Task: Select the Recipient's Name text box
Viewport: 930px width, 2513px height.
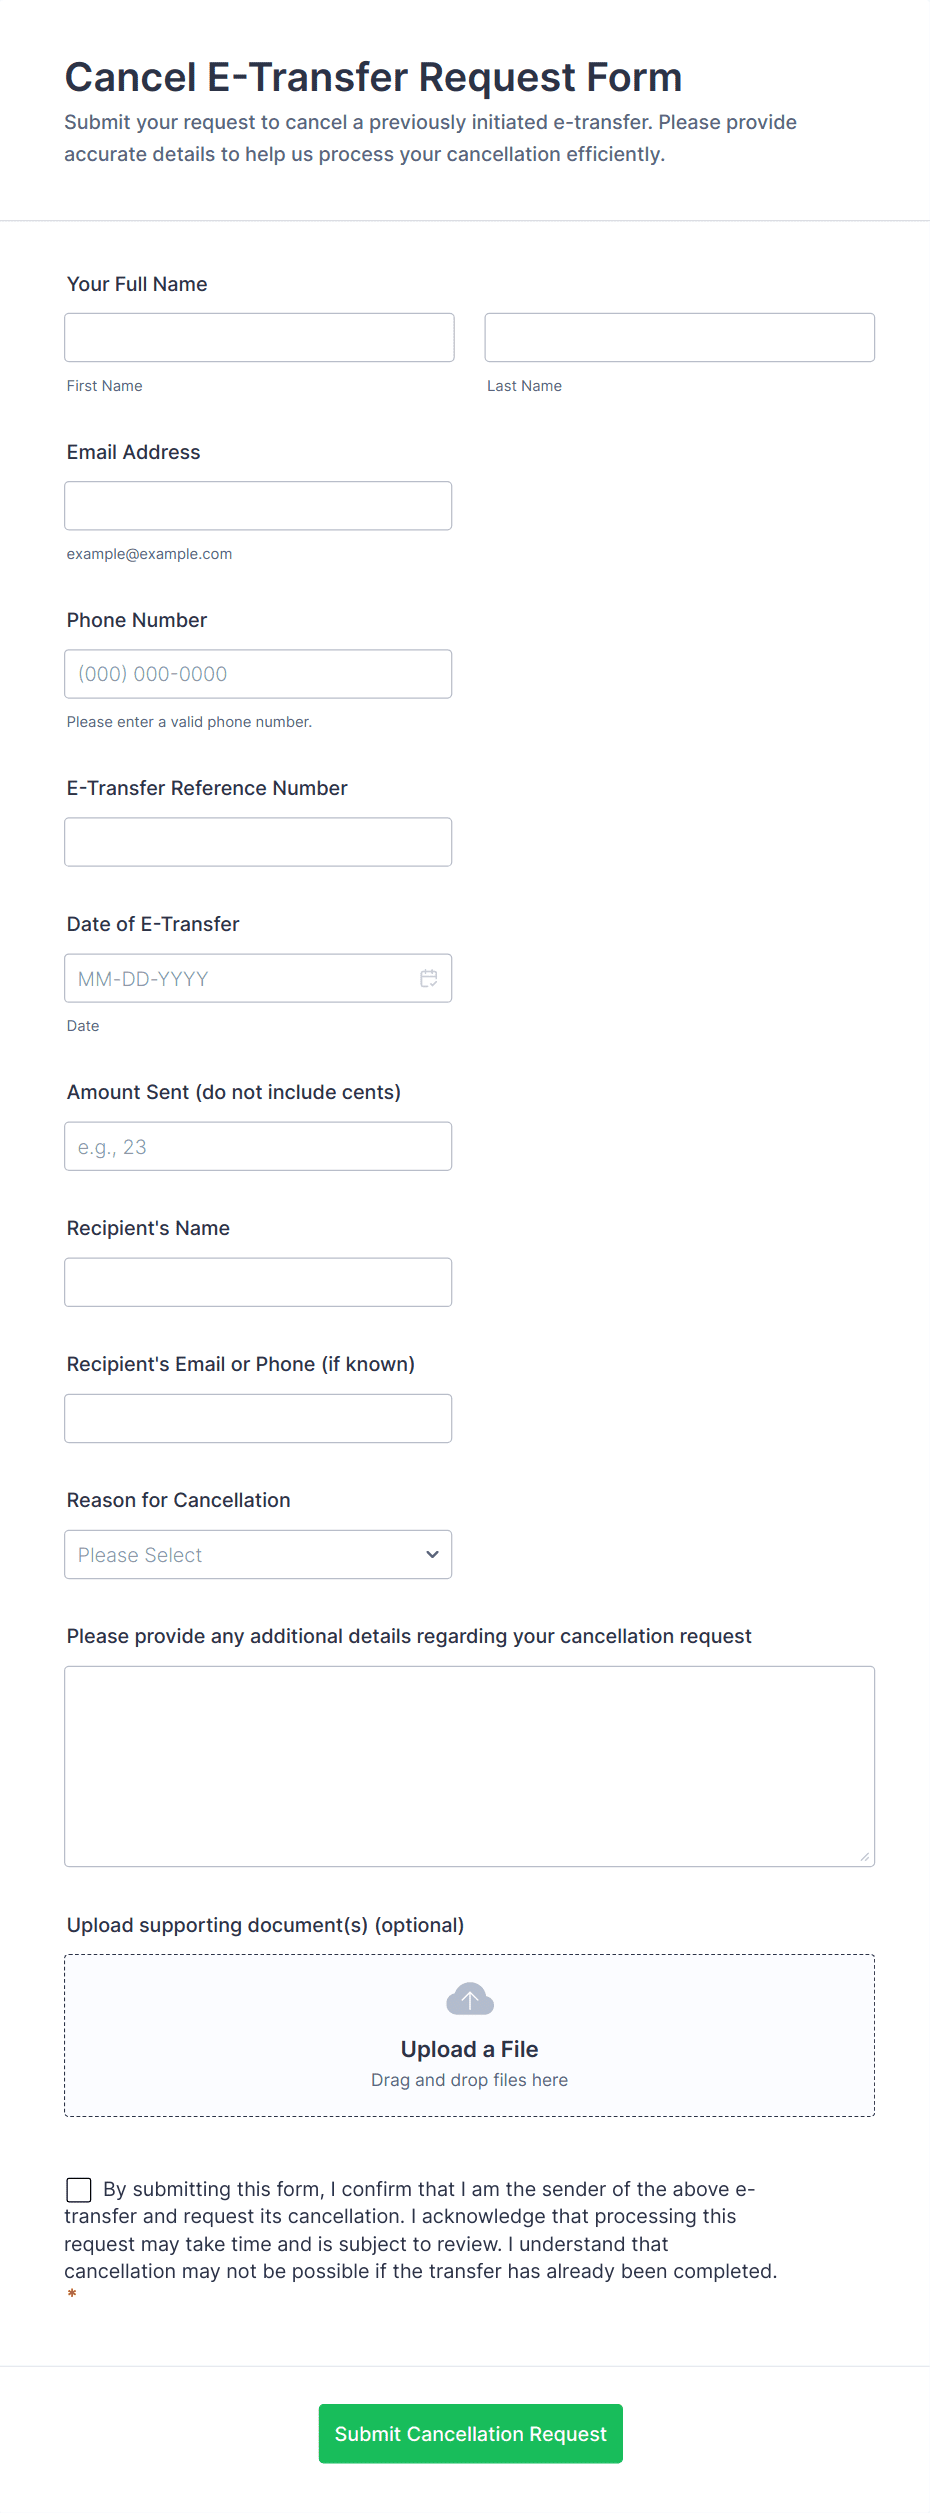Action: tap(258, 1282)
